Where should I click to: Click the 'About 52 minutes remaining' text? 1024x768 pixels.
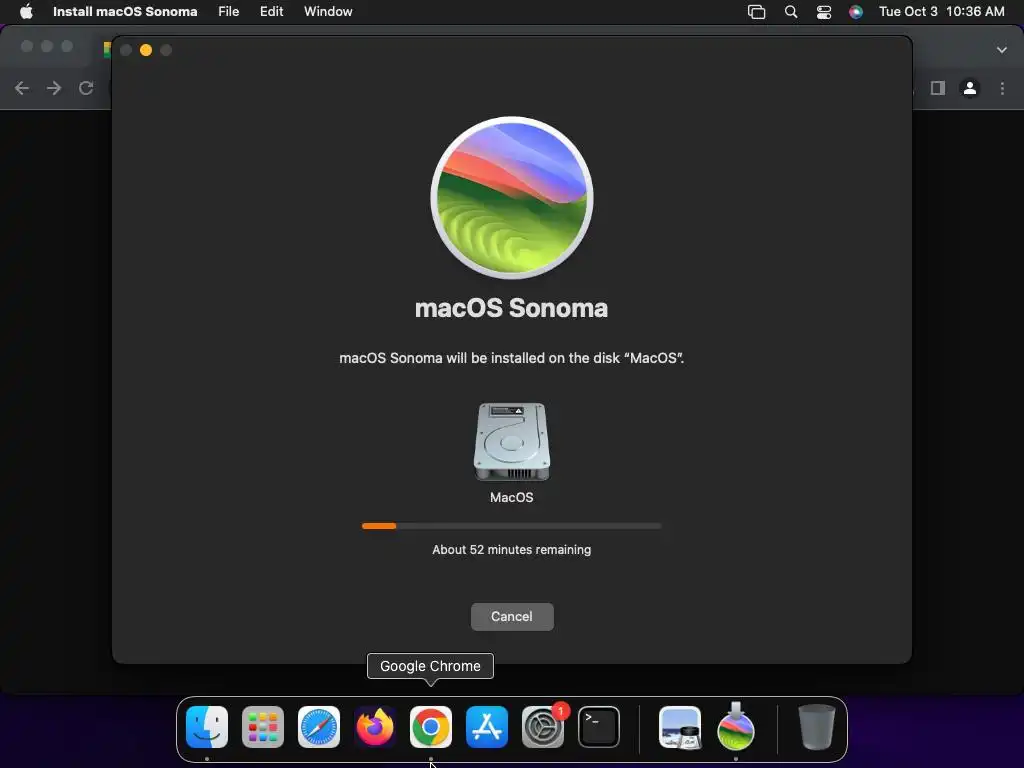point(511,550)
